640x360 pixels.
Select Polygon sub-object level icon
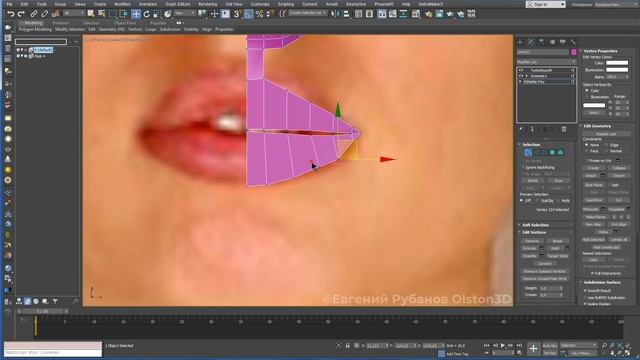point(552,153)
